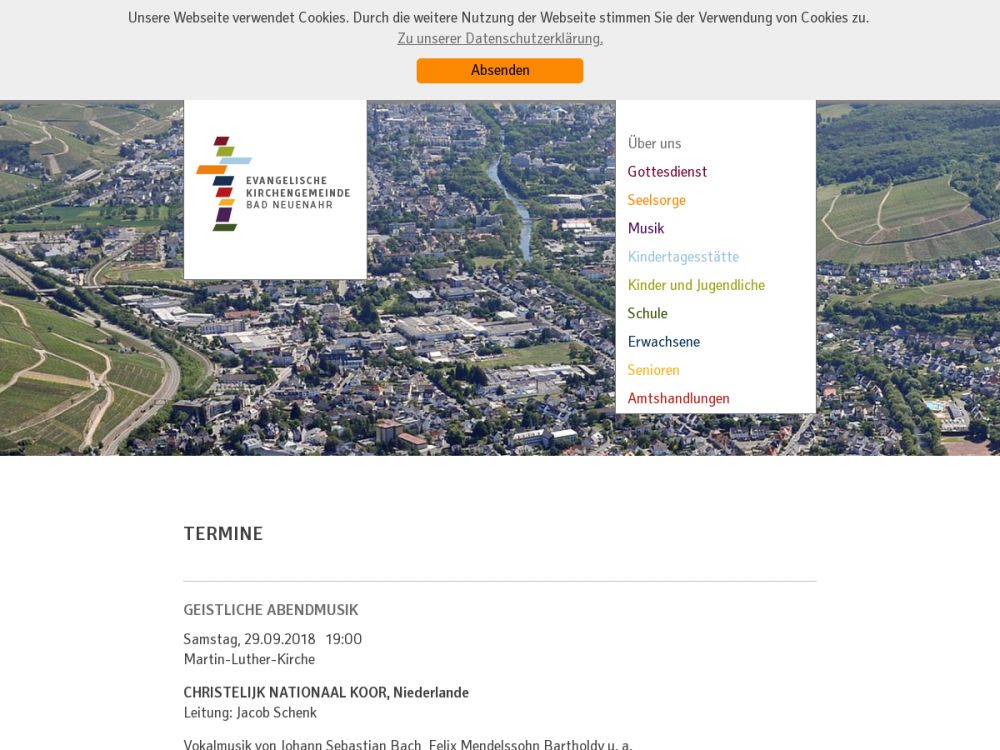Click the Senioren menu link
The height and width of the screenshot is (750, 1000).
tap(653, 370)
